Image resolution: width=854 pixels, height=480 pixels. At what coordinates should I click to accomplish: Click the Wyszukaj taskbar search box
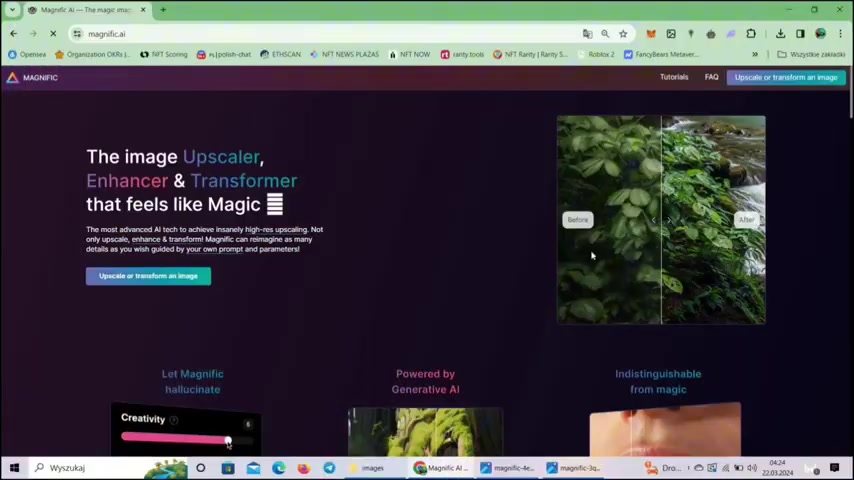pyautogui.click(x=106, y=468)
